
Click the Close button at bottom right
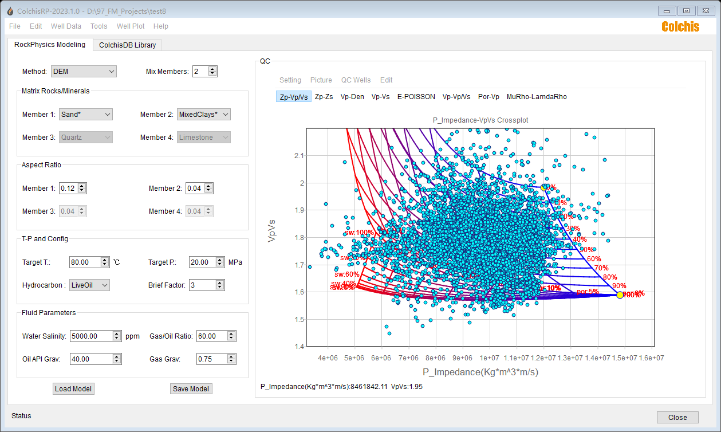[678, 417]
